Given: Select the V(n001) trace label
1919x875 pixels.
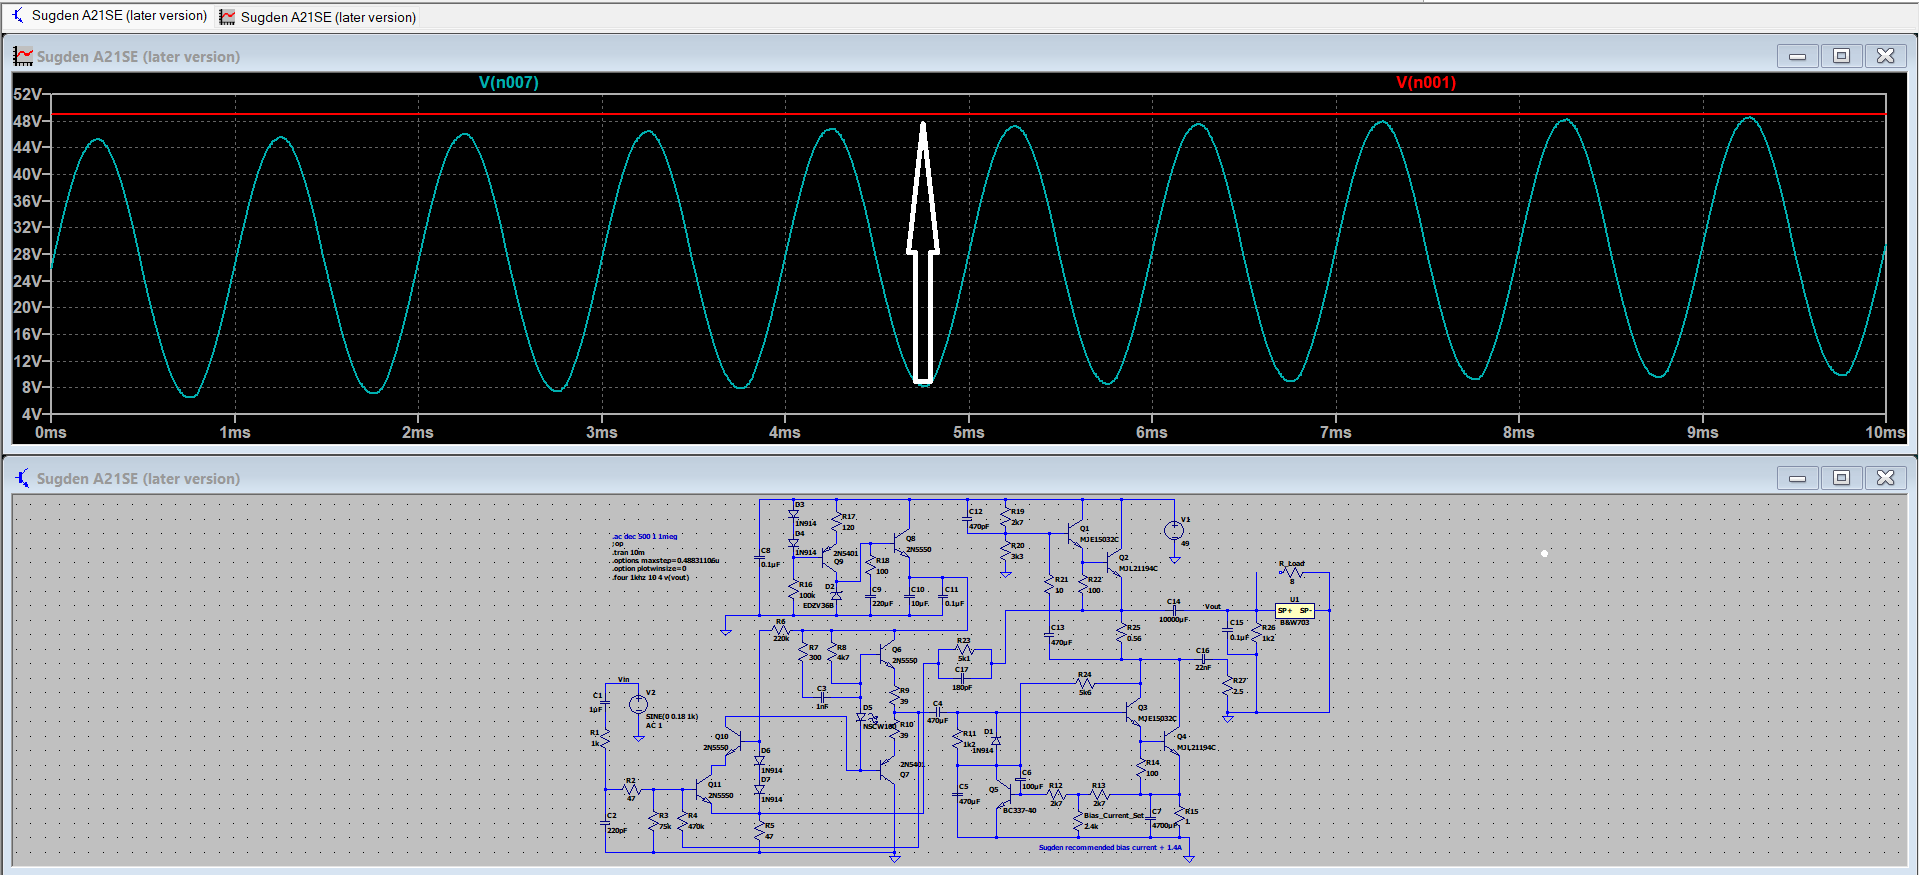Looking at the screenshot, I should [x=1426, y=82].
